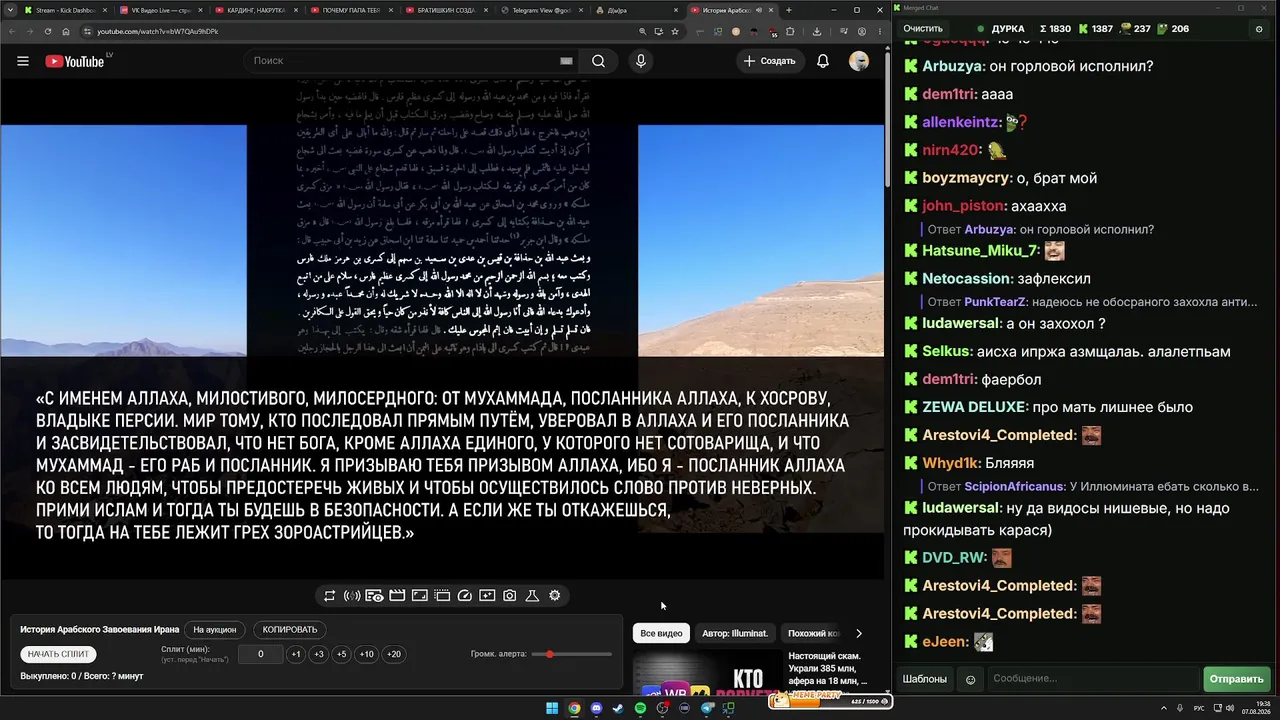Mute the audio playing in the История tab
Viewport: 1280px width, 720px height.
point(758,10)
